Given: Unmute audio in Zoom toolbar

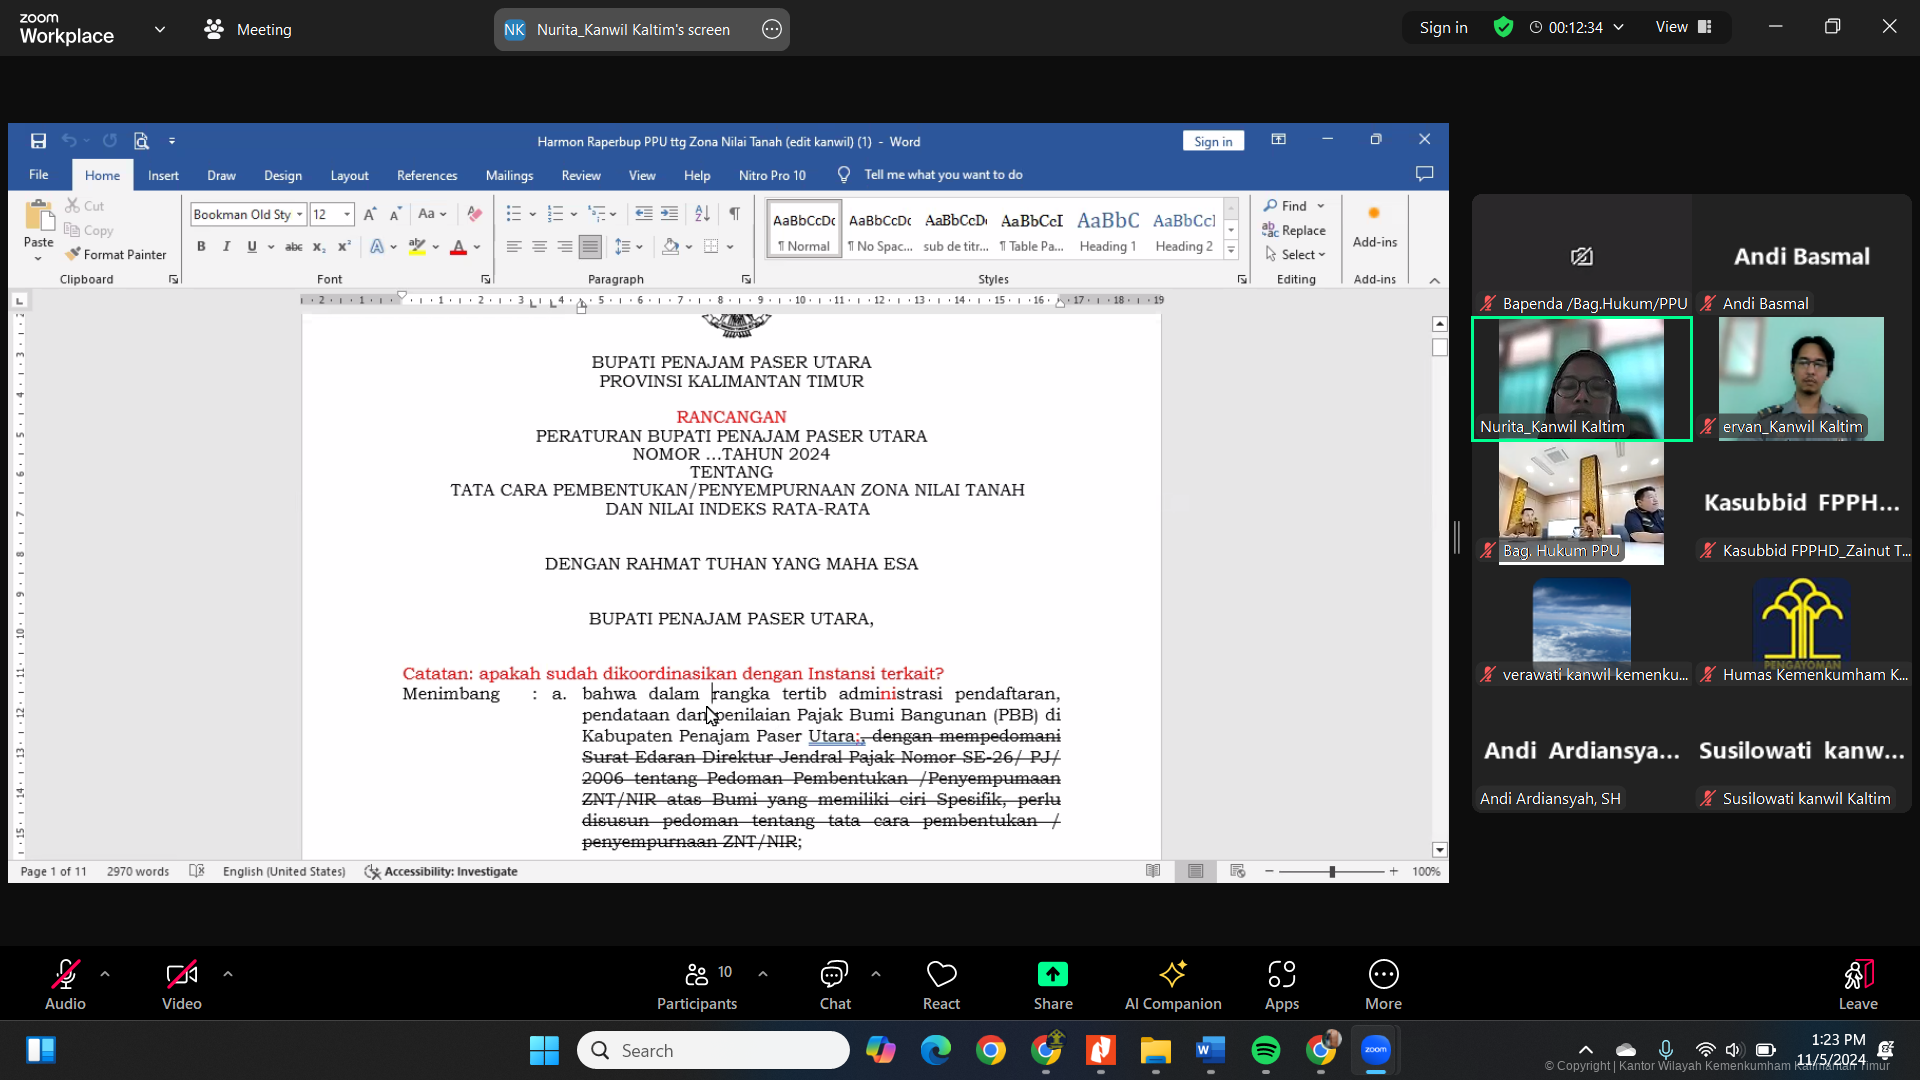Looking at the screenshot, I should [x=65, y=986].
